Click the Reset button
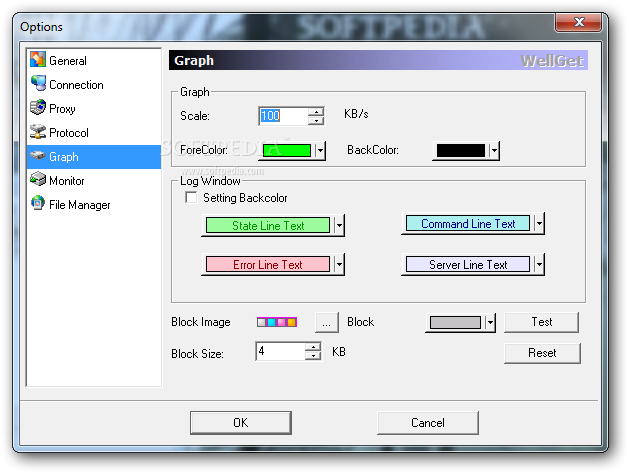The image size is (629, 473). (x=542, y=353)
